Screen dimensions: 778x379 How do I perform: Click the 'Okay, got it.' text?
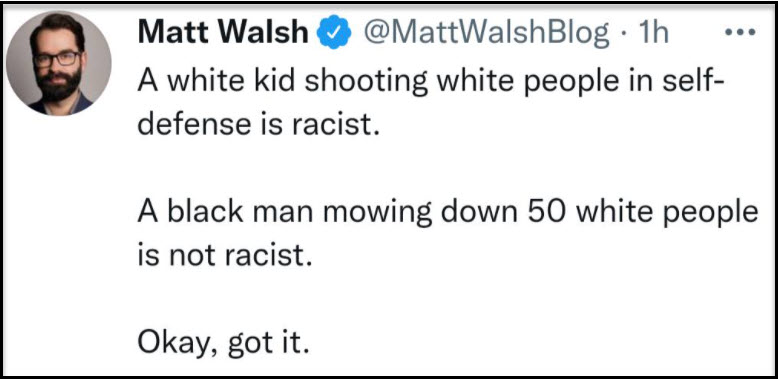pyautogui.click(x=223, y=342)
